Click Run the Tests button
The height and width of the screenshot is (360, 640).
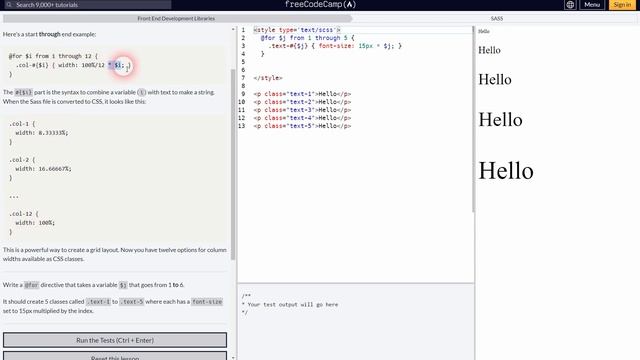(x=115, y=340)
